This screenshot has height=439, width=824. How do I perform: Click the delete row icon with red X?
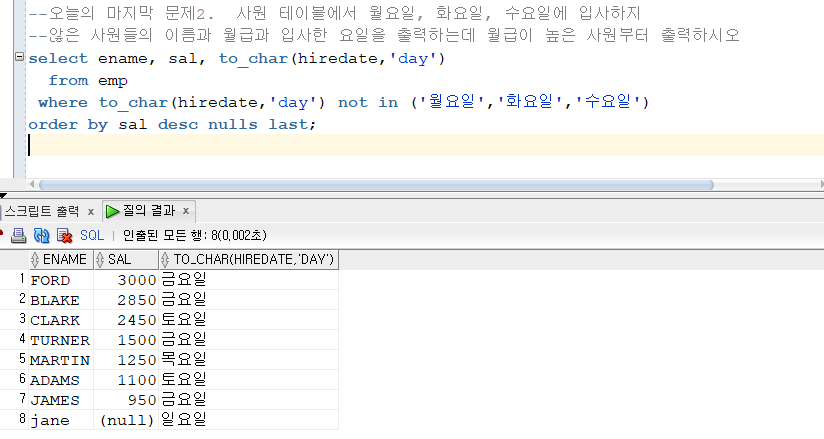64,236
